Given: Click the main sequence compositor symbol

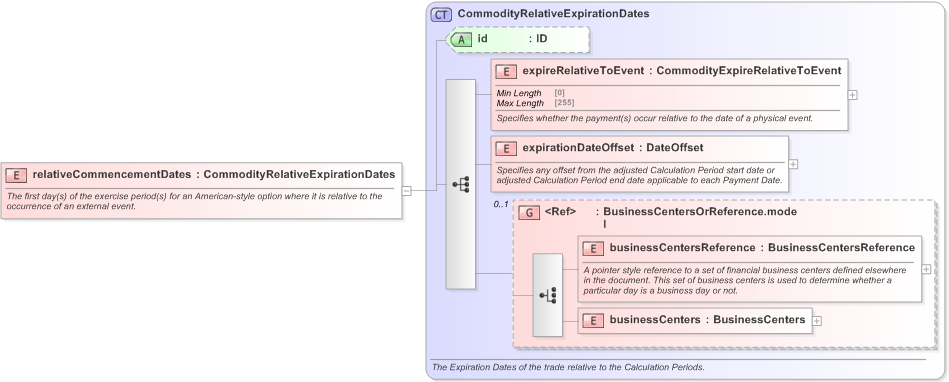Looking at the screenshot, I should tap(461, 184).
